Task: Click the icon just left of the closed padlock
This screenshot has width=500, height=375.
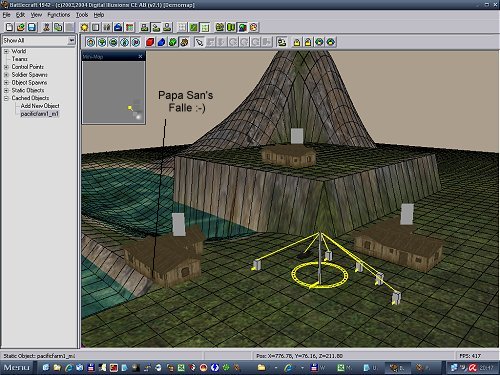Action: point(282,42)
